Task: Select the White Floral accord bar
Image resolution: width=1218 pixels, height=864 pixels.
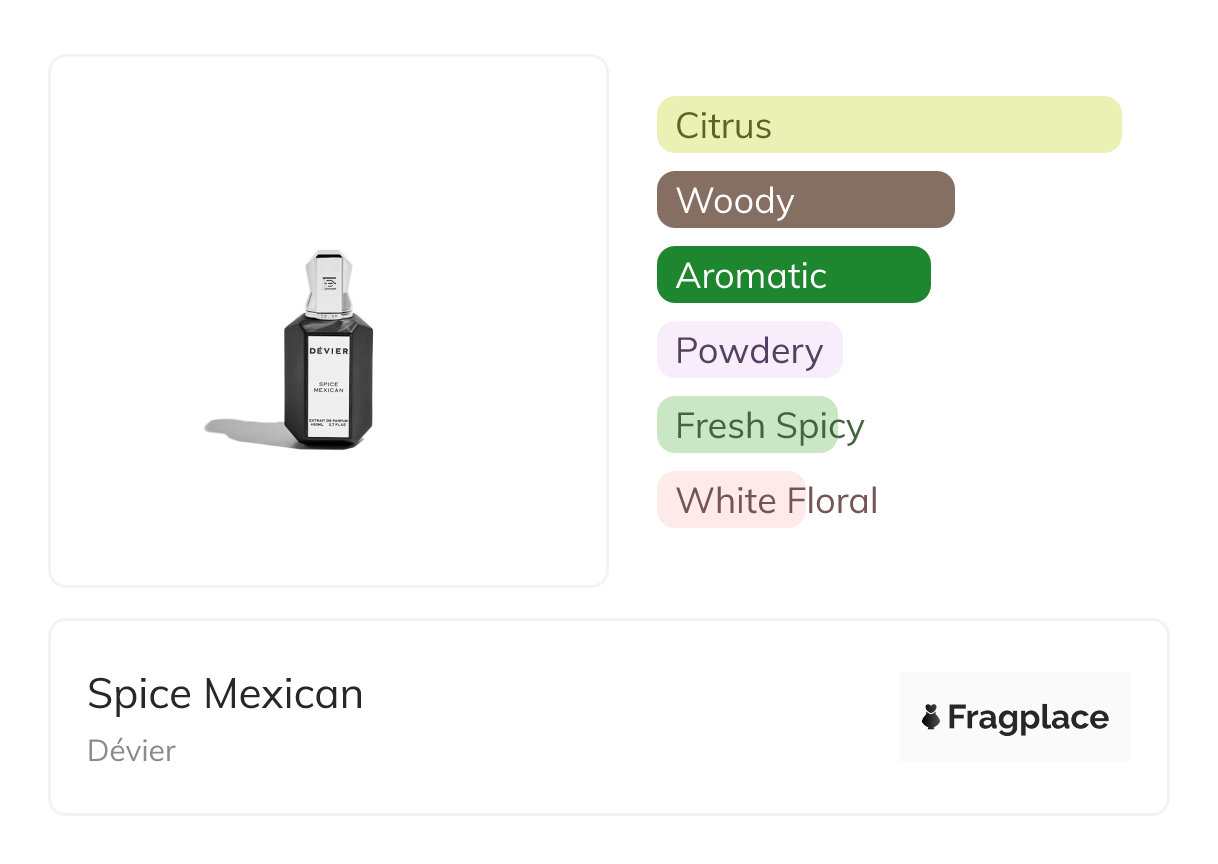Action: click(x=731, y=500)
